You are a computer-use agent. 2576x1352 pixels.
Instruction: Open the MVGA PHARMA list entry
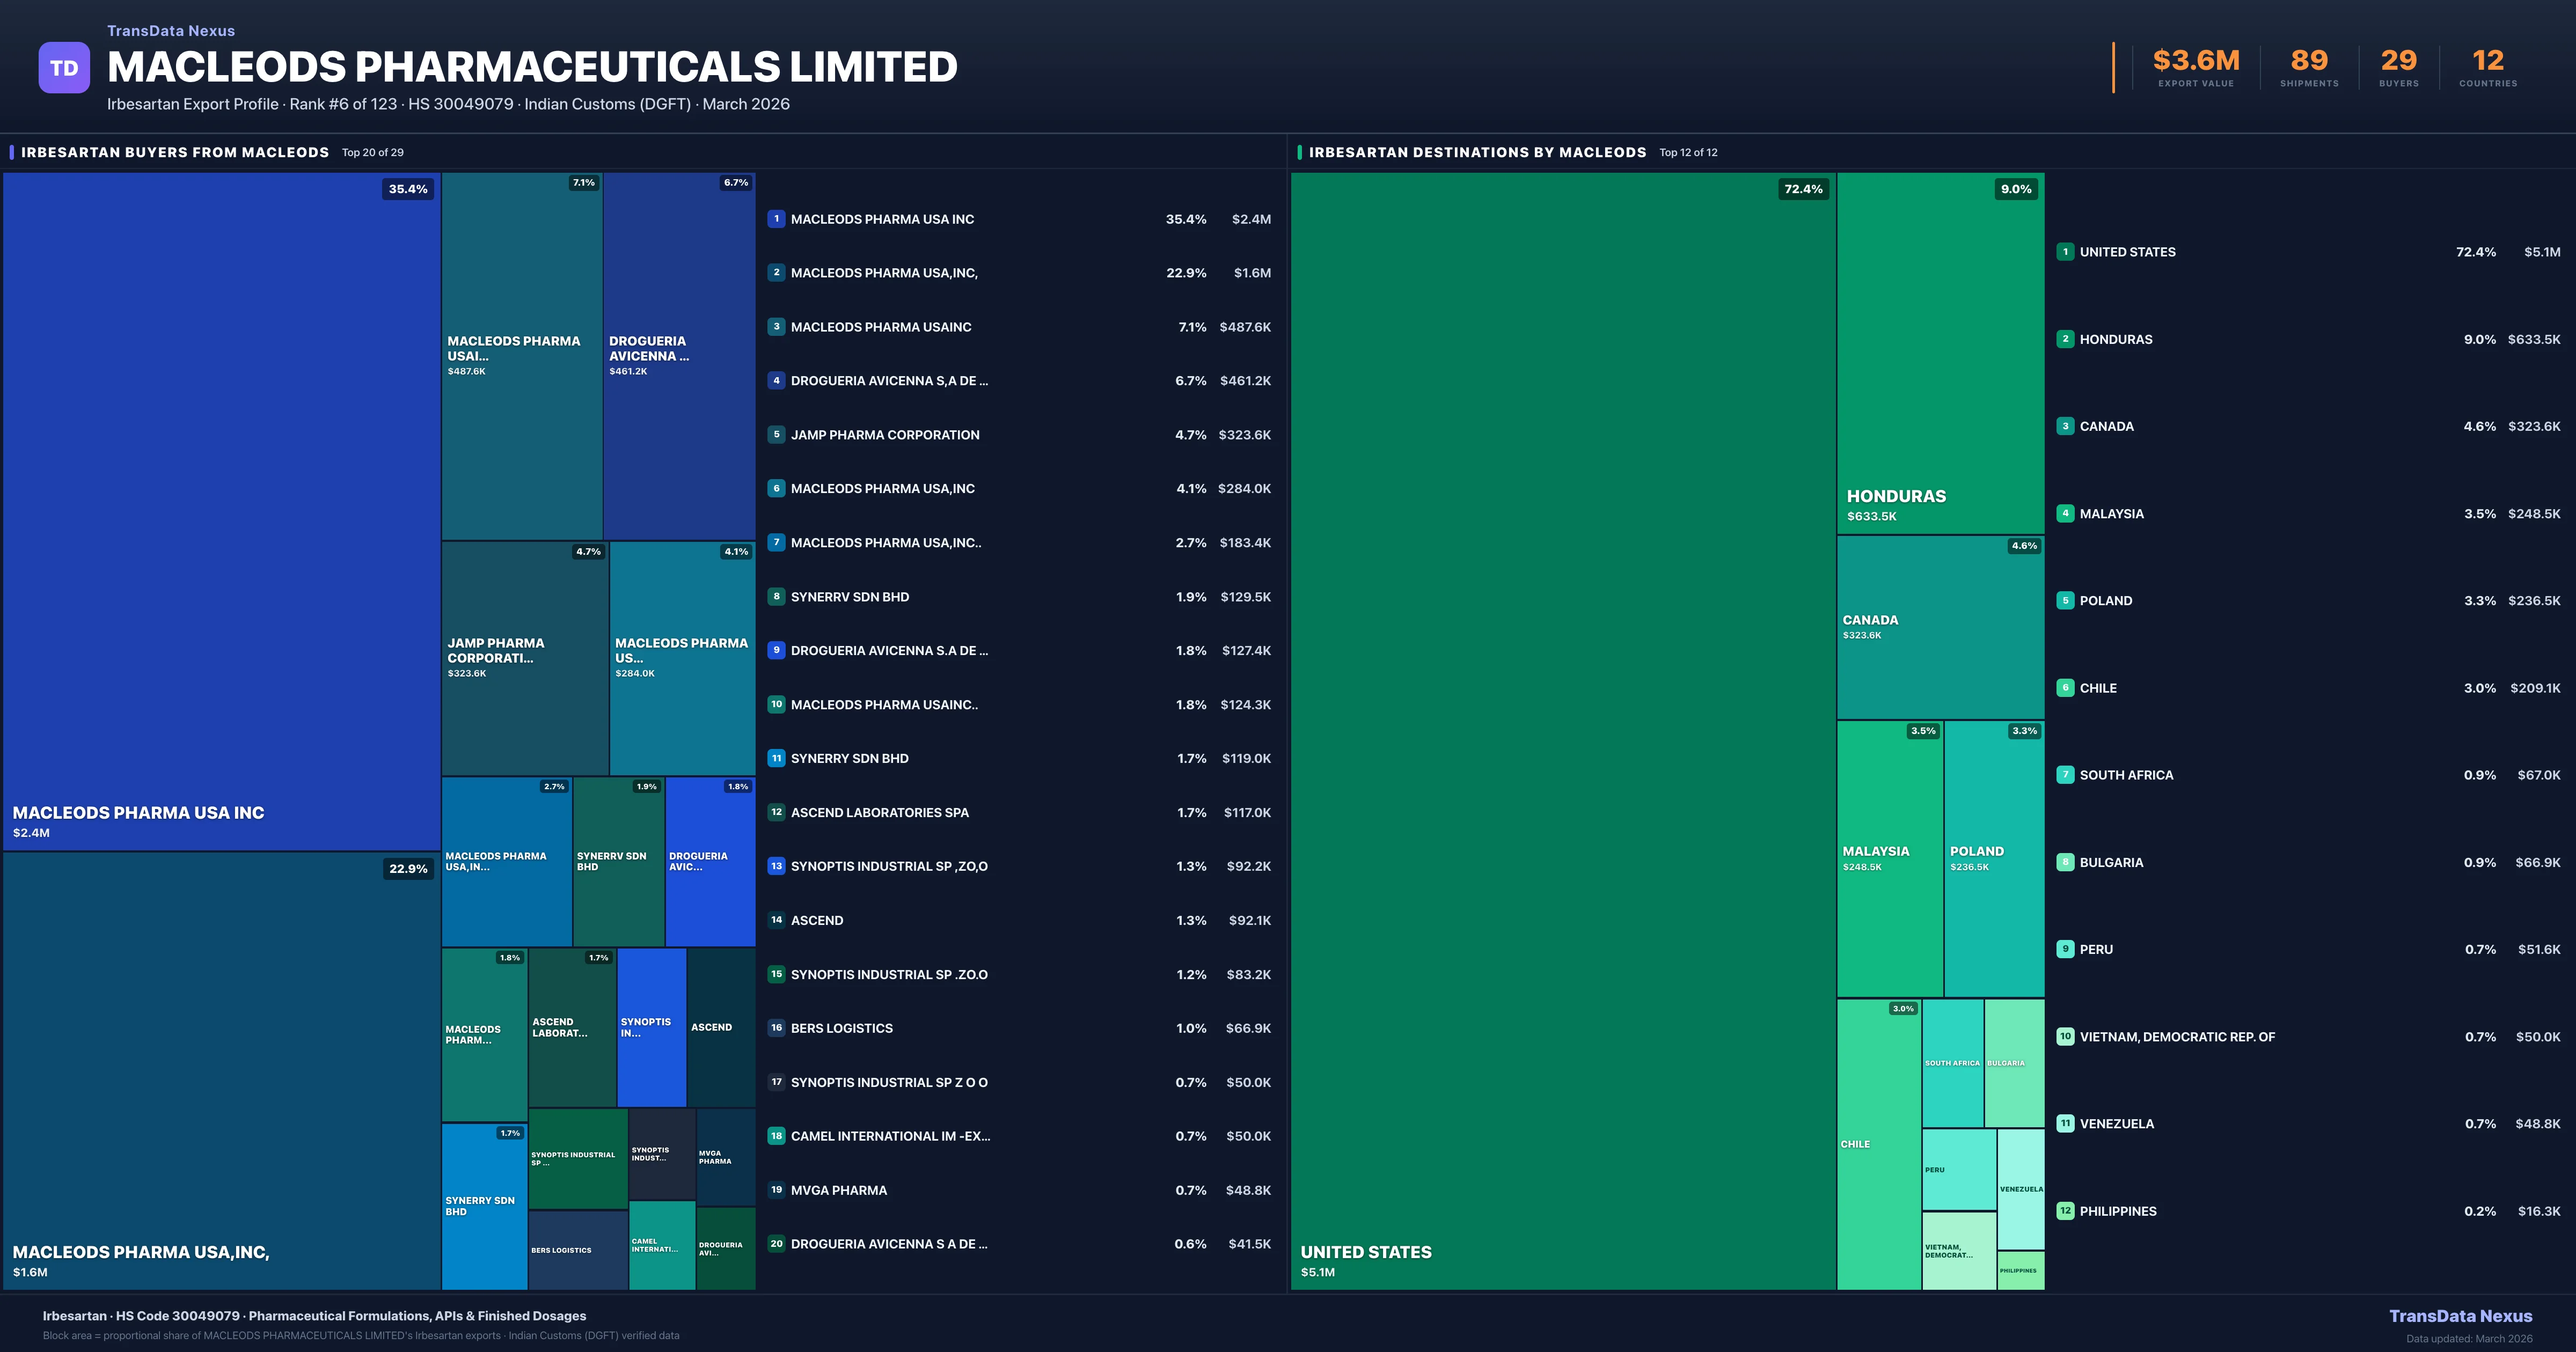838,1190
